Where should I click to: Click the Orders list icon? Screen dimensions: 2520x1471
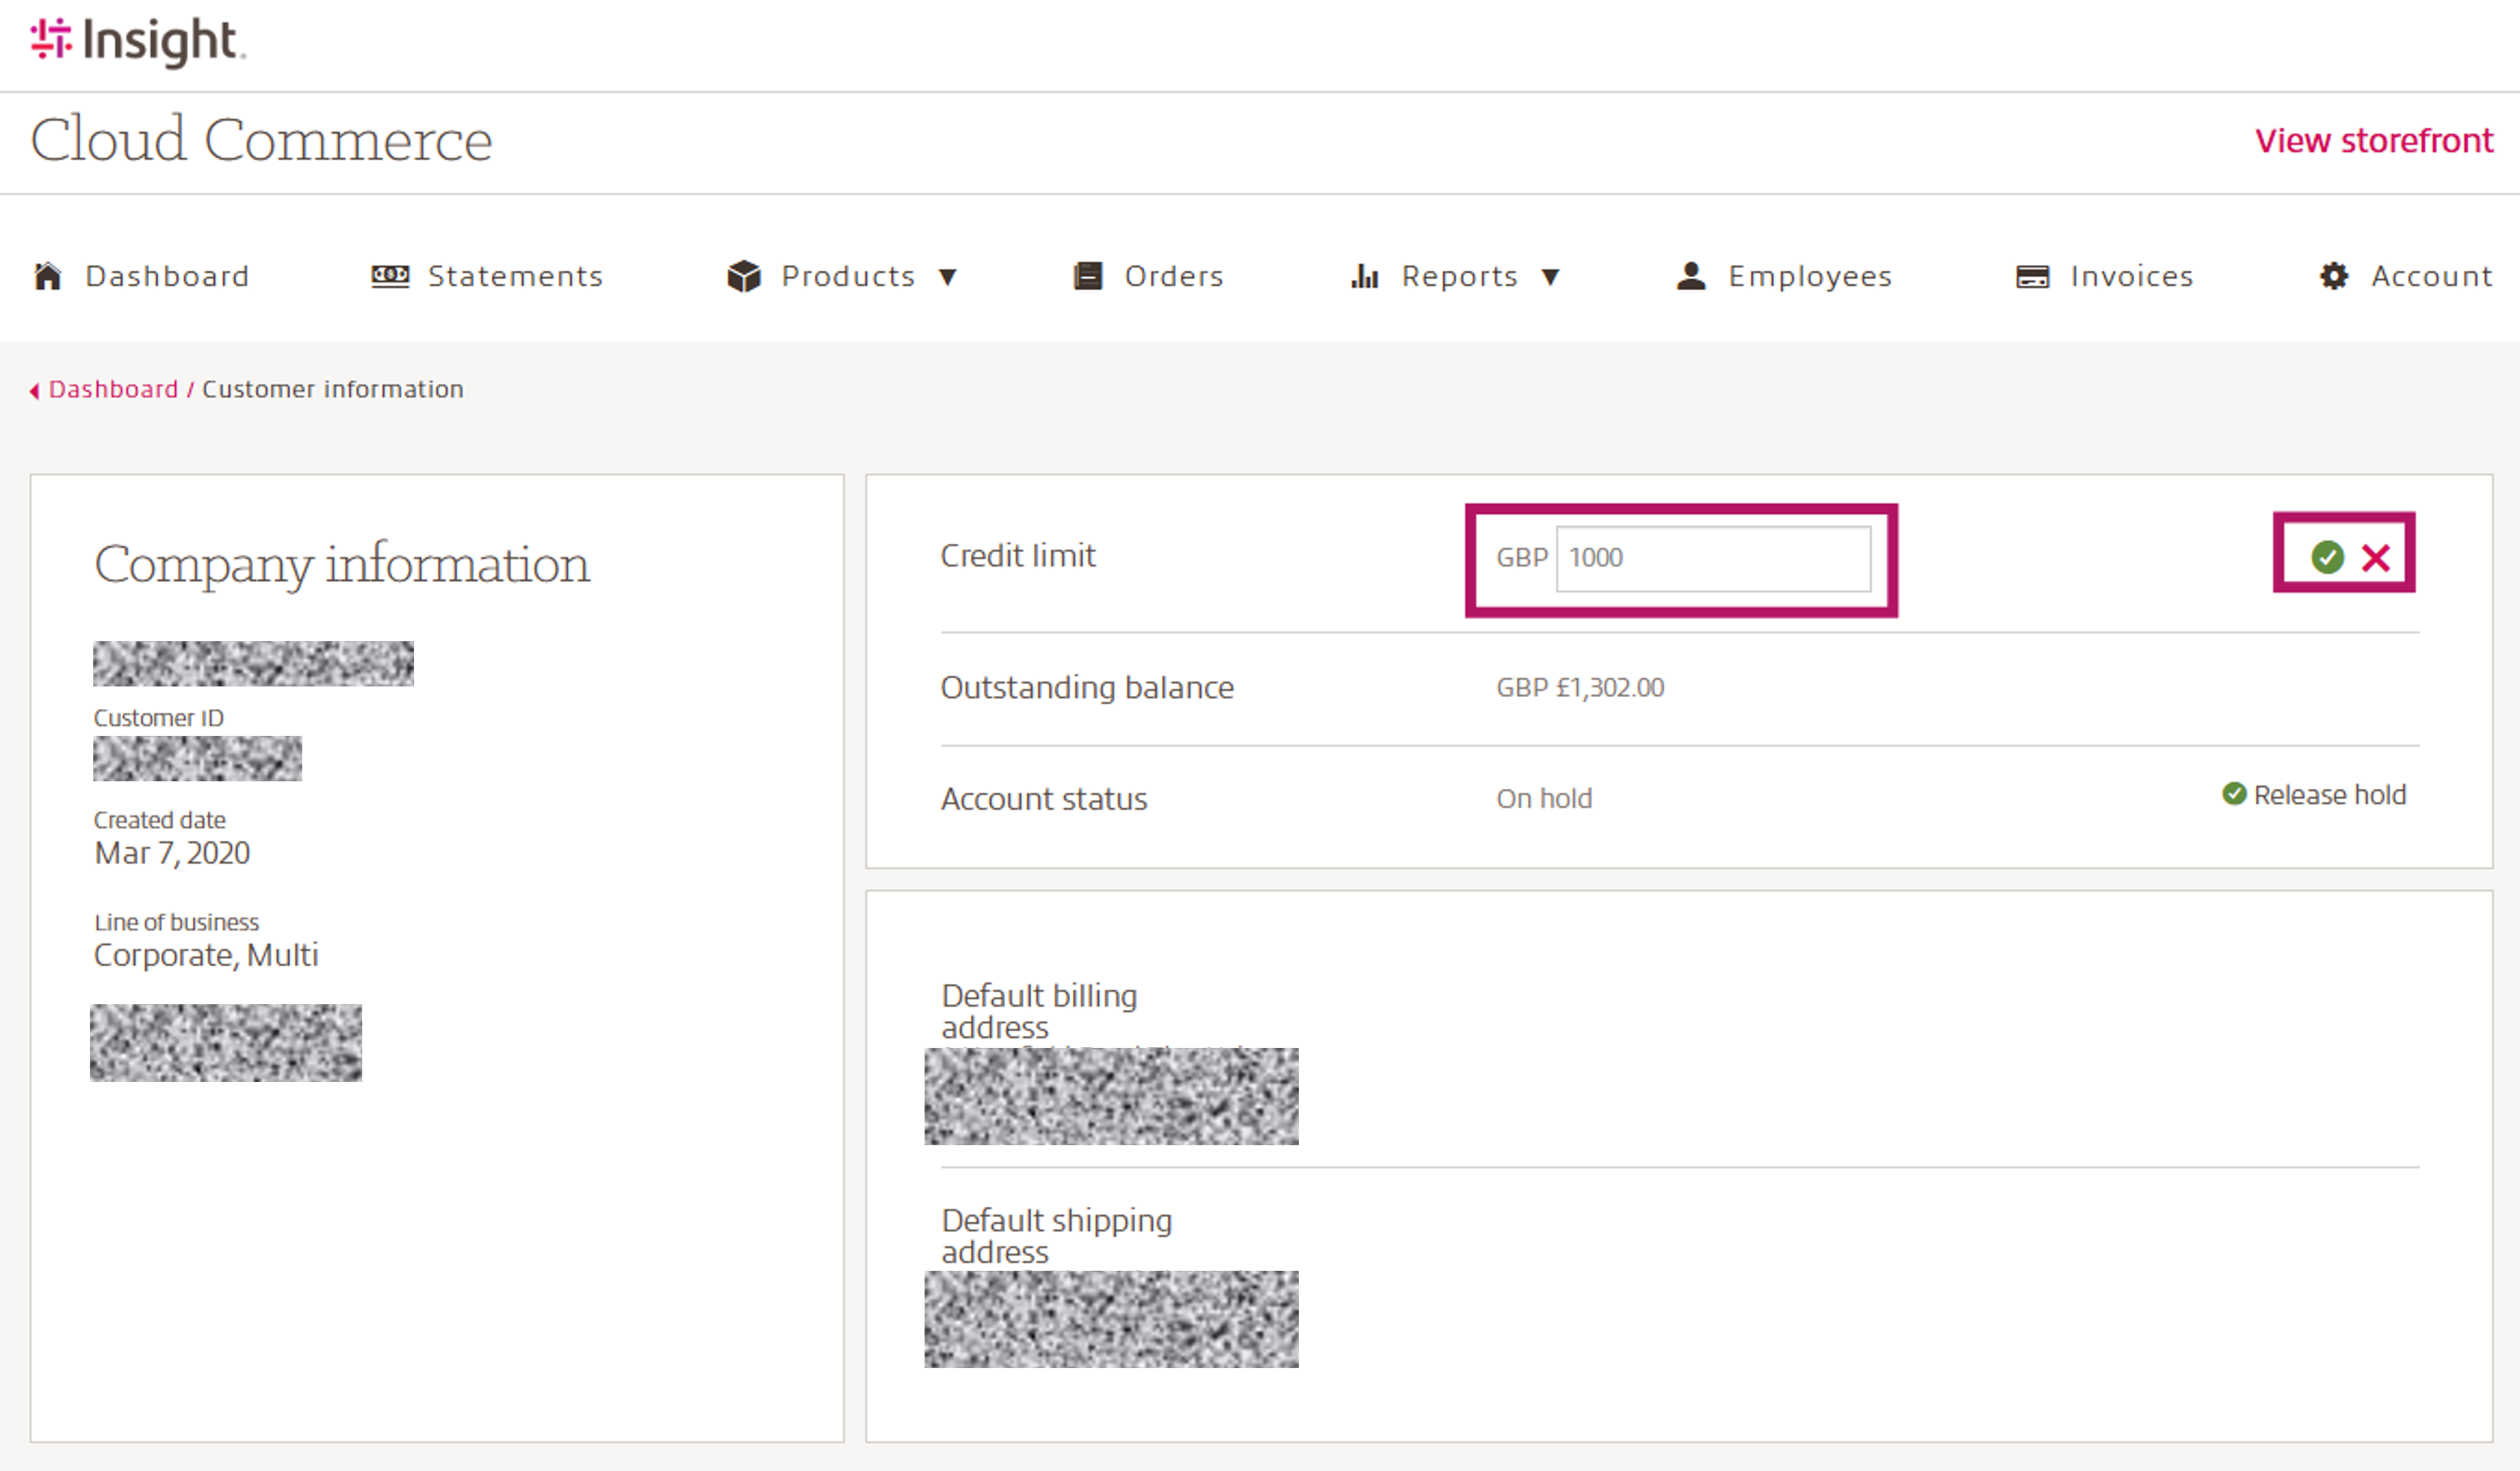1087,276
